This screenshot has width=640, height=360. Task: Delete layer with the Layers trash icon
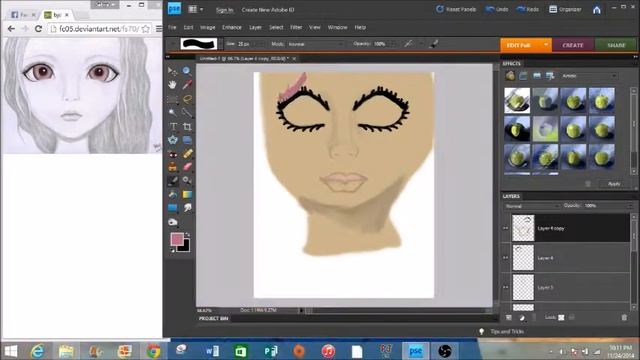pos(624,317)
